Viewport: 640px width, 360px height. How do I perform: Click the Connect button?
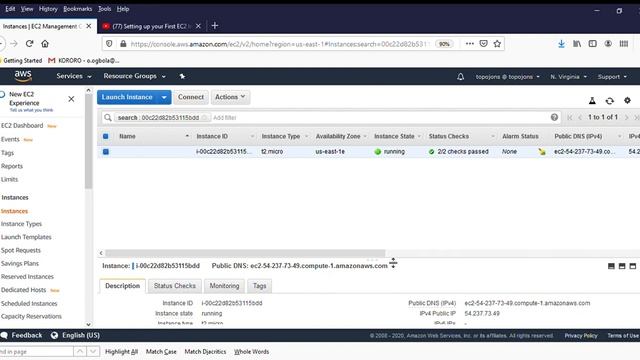coord(191,97)
